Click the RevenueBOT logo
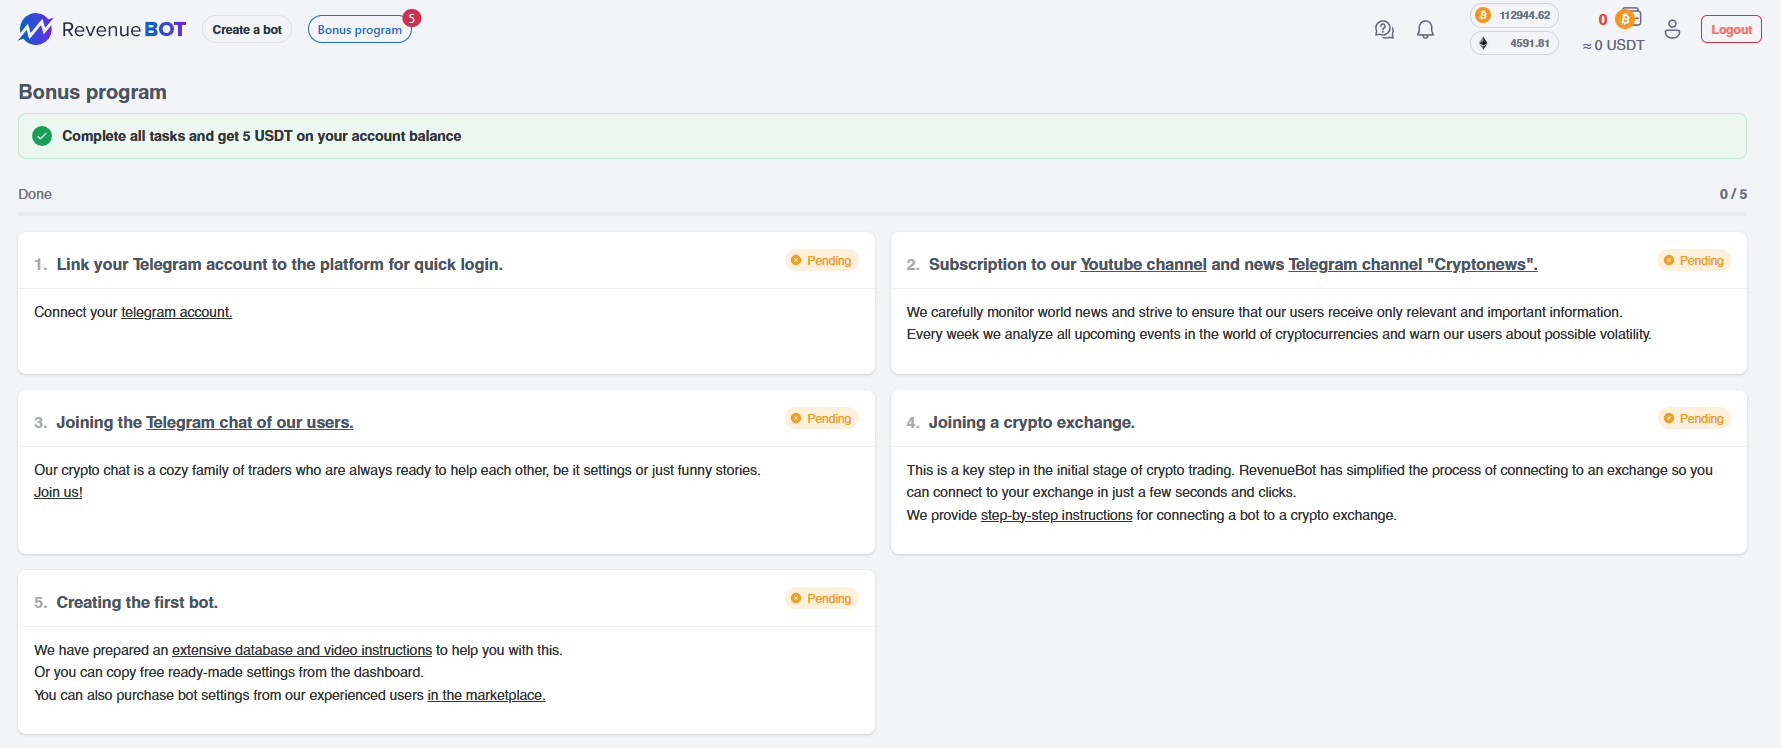The width and height of the screenshot is (1781, 748). click(102, 29)
